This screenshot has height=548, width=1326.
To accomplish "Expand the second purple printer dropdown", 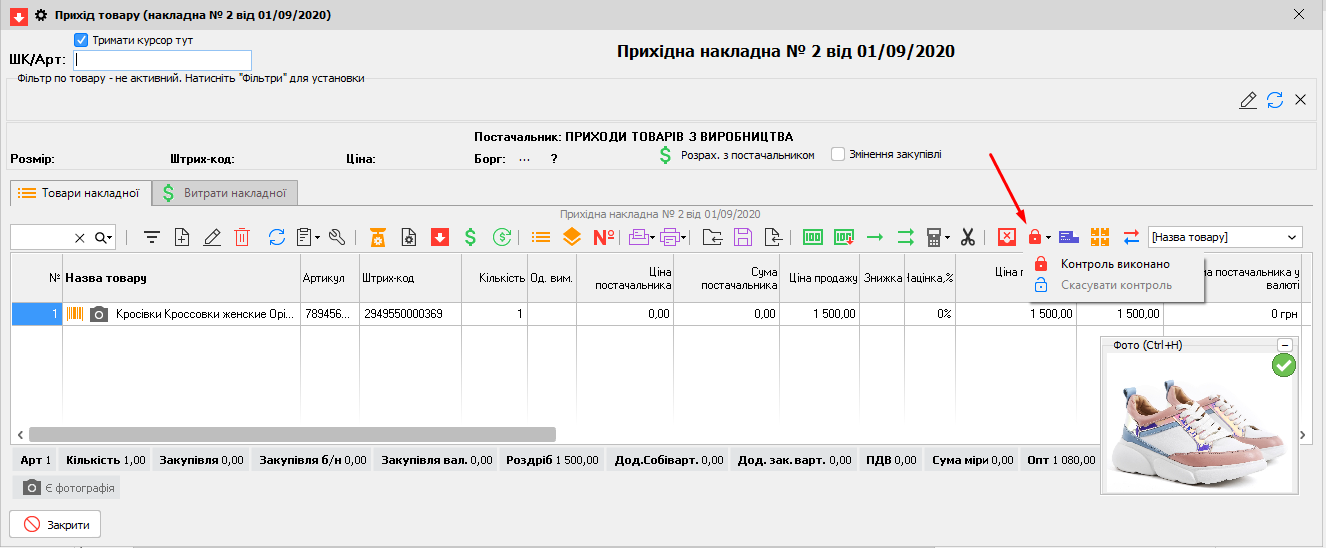I will pyautogui.click(x=685, y=238).
